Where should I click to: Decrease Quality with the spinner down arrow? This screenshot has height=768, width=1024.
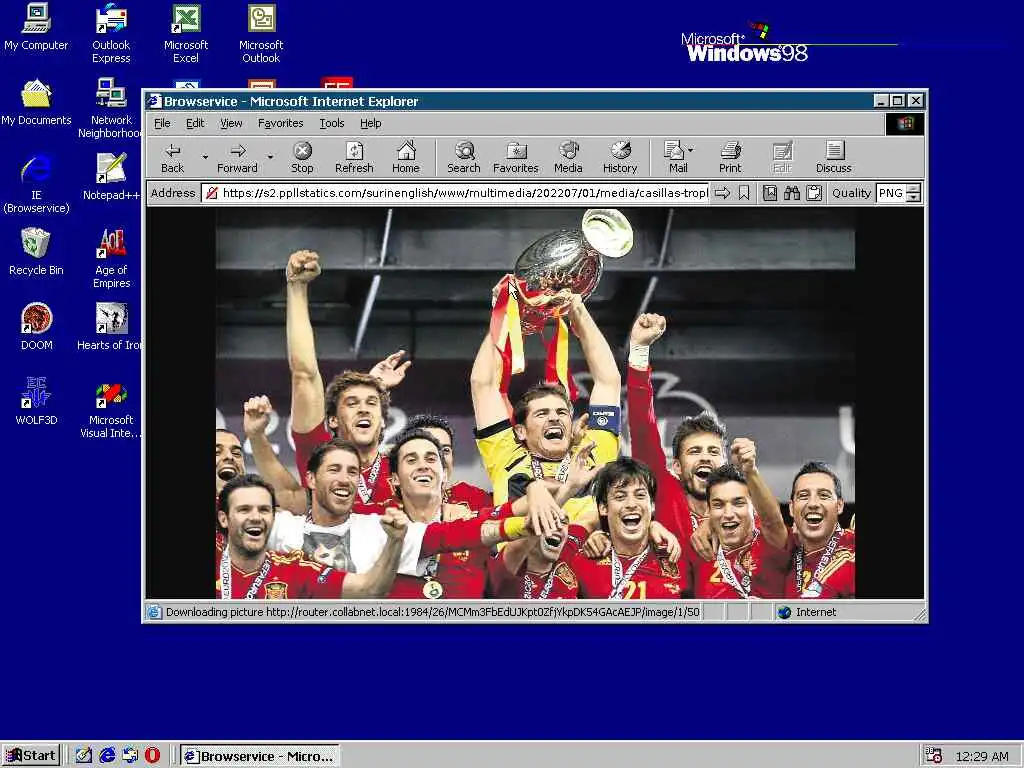tap(914, 197)
